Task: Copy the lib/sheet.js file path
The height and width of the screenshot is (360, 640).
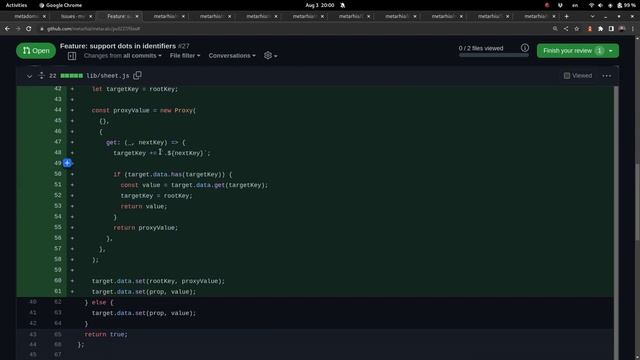Action: 138,75
